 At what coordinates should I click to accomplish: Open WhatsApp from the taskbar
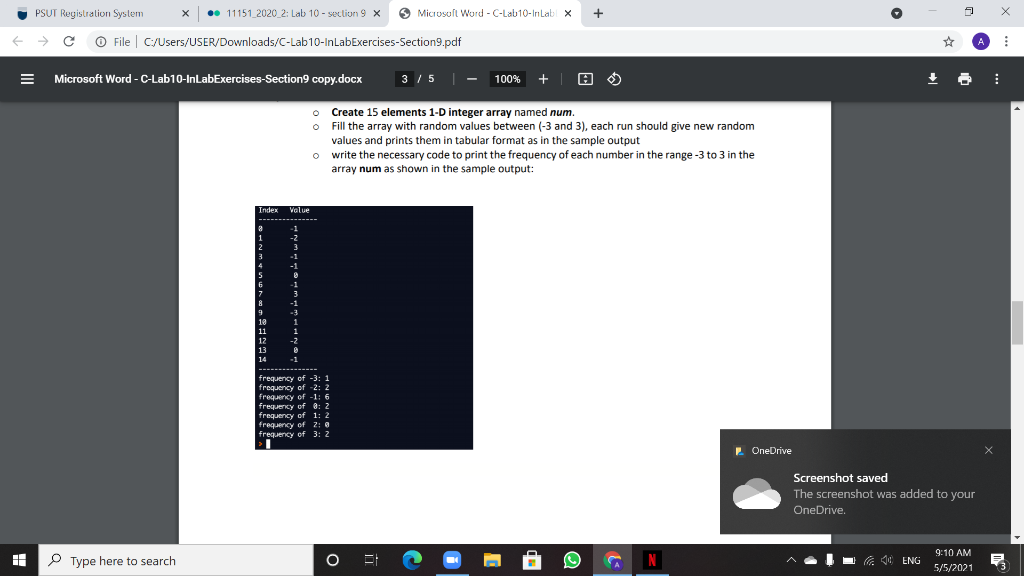572,560
